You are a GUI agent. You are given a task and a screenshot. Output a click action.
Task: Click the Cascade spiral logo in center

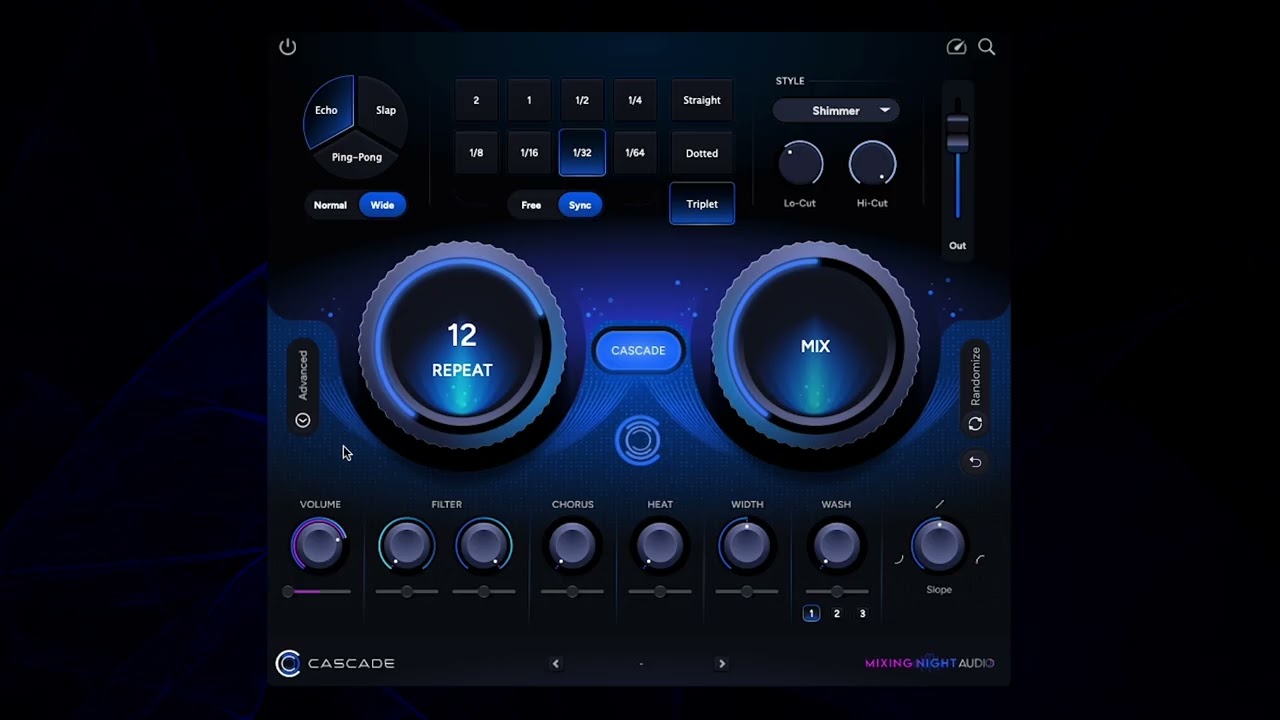tap(638, 440)
